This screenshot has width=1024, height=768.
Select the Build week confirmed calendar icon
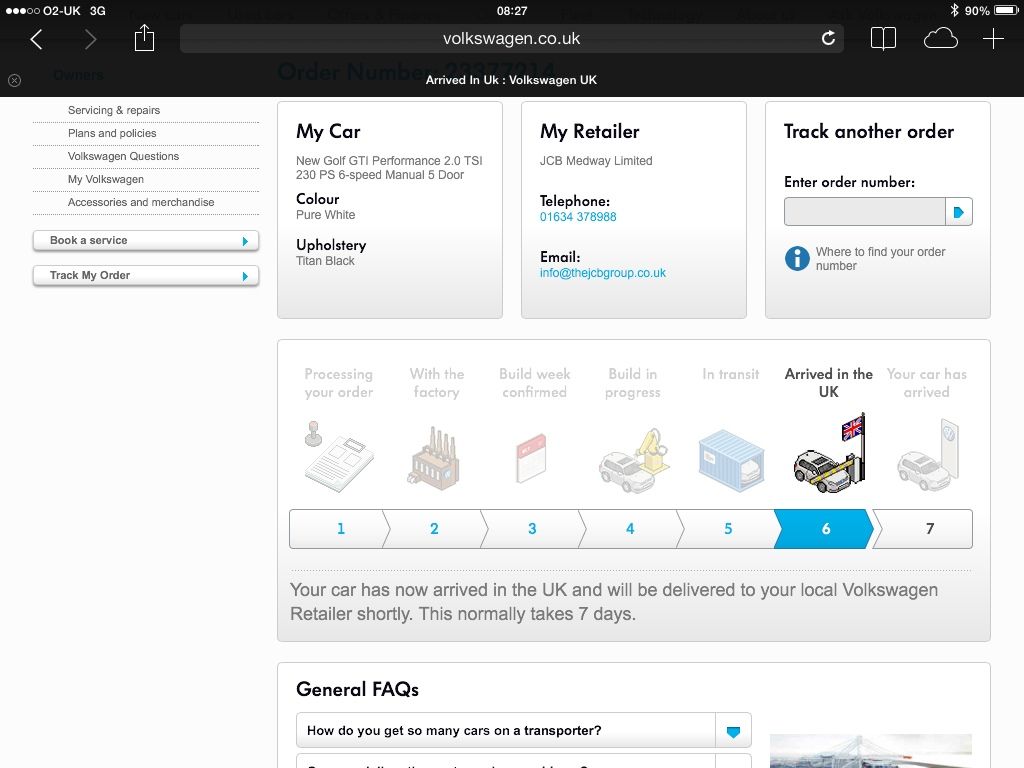click(x=531, y=458)
